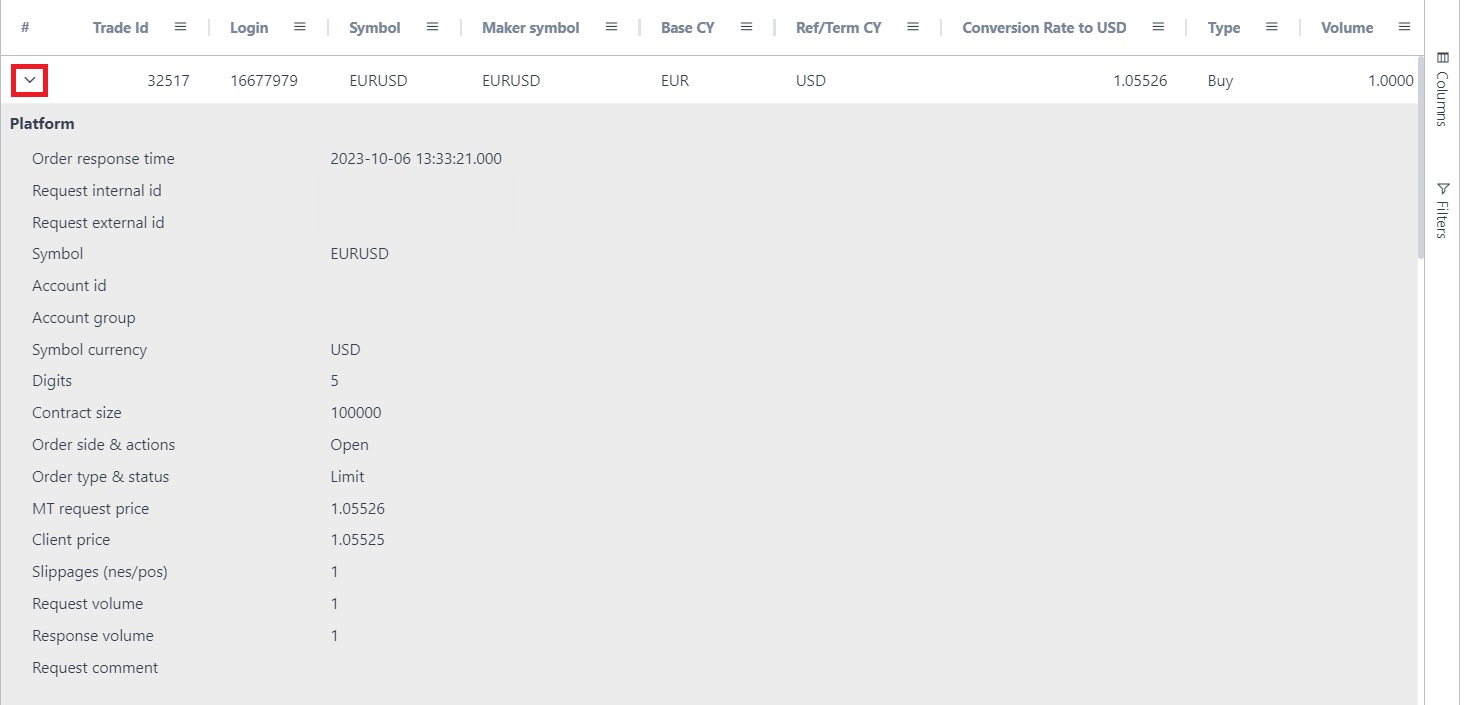Open the Symbol column menu icon

pos(432,27)
